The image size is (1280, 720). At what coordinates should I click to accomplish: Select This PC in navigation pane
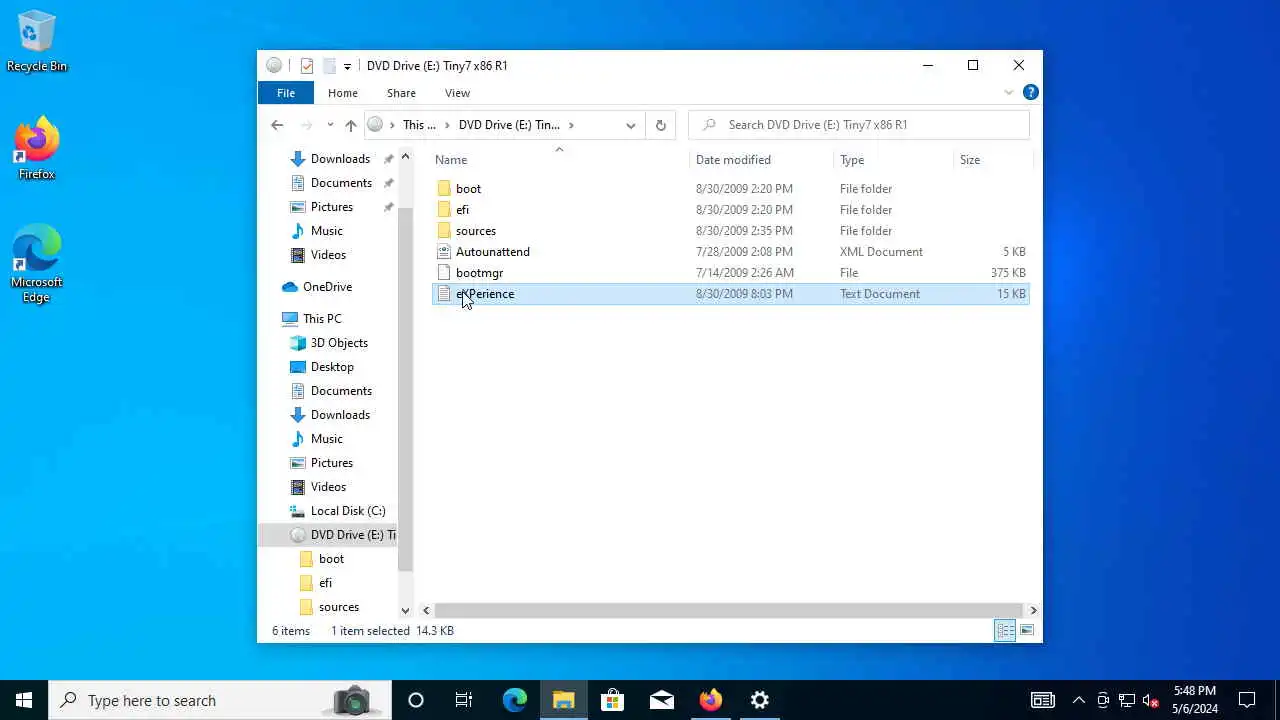point(322,319)
